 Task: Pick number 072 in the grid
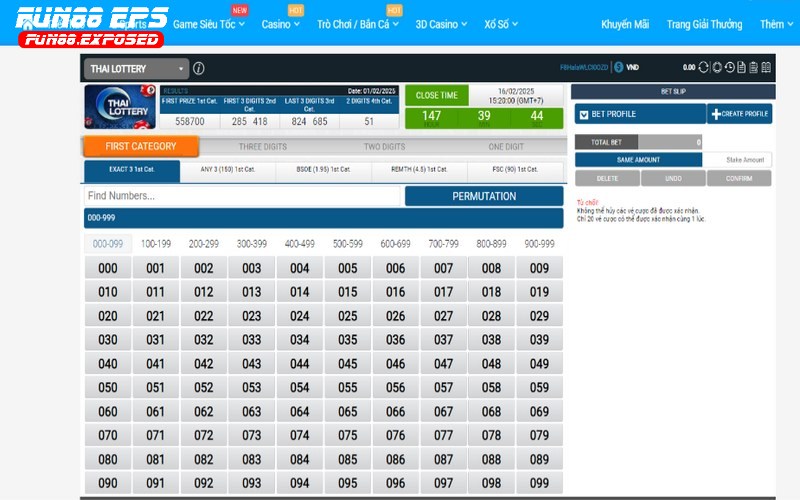(x=204, y=435)
